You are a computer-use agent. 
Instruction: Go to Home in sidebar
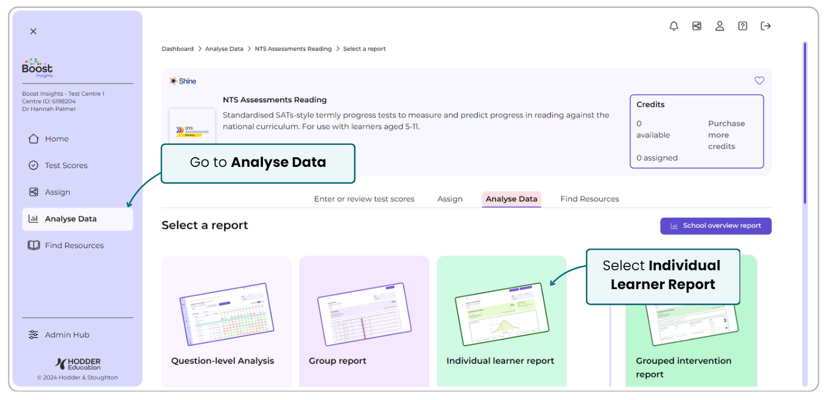tap(56, 139)
